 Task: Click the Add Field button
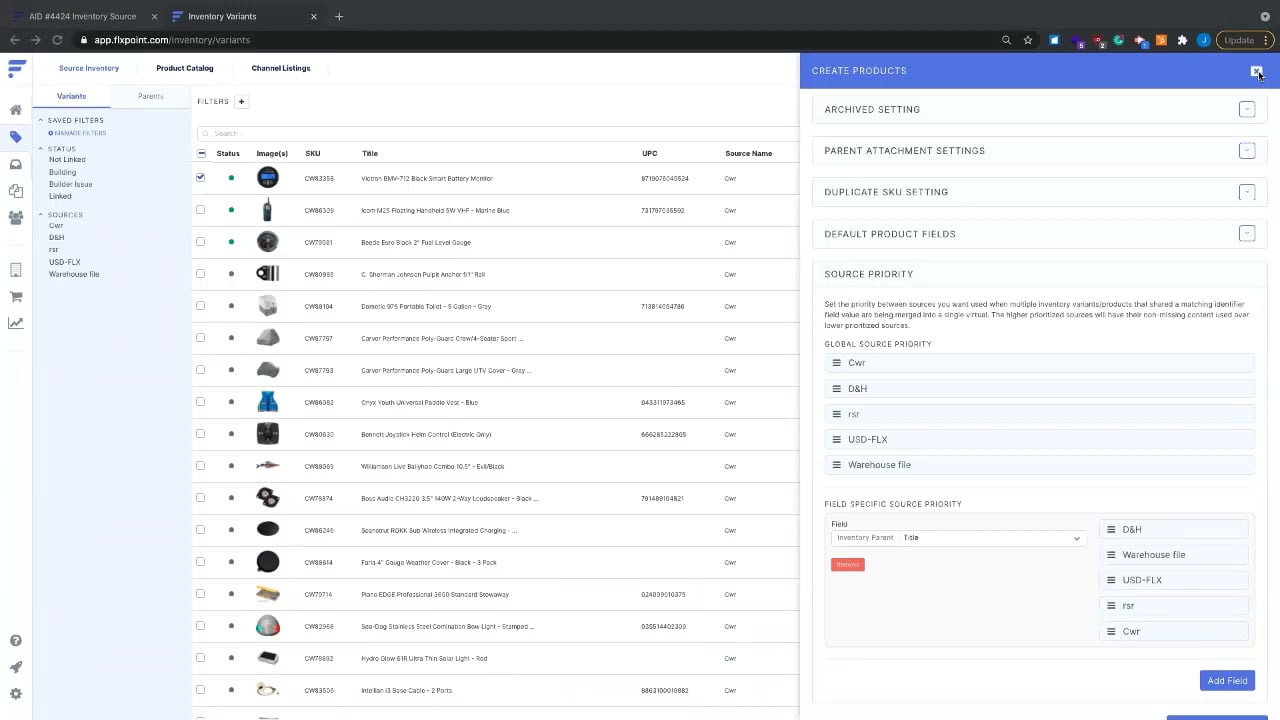tap(1227, 681)
